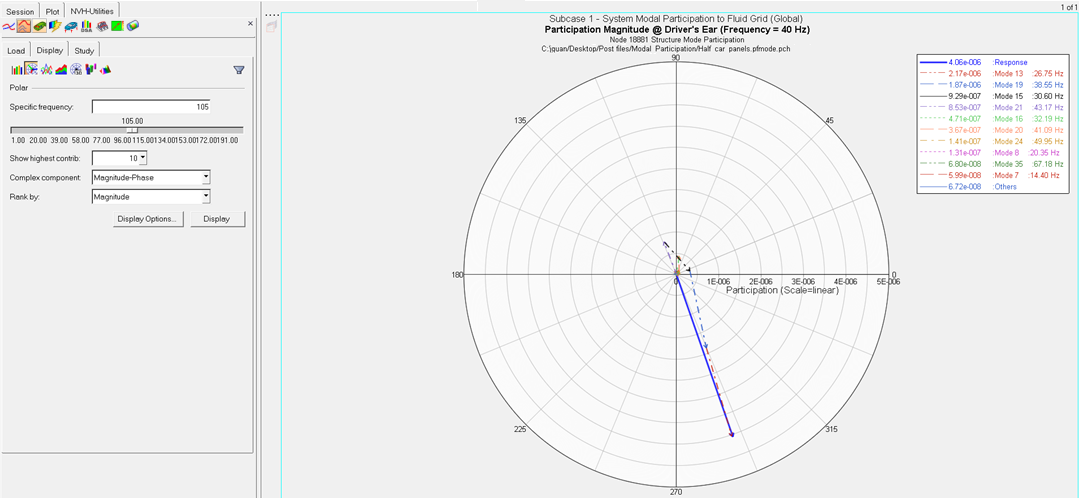The height and width of the screenshot is (500, 1080).
Task: Select the Others legend entry
Action: click(968, 186)
